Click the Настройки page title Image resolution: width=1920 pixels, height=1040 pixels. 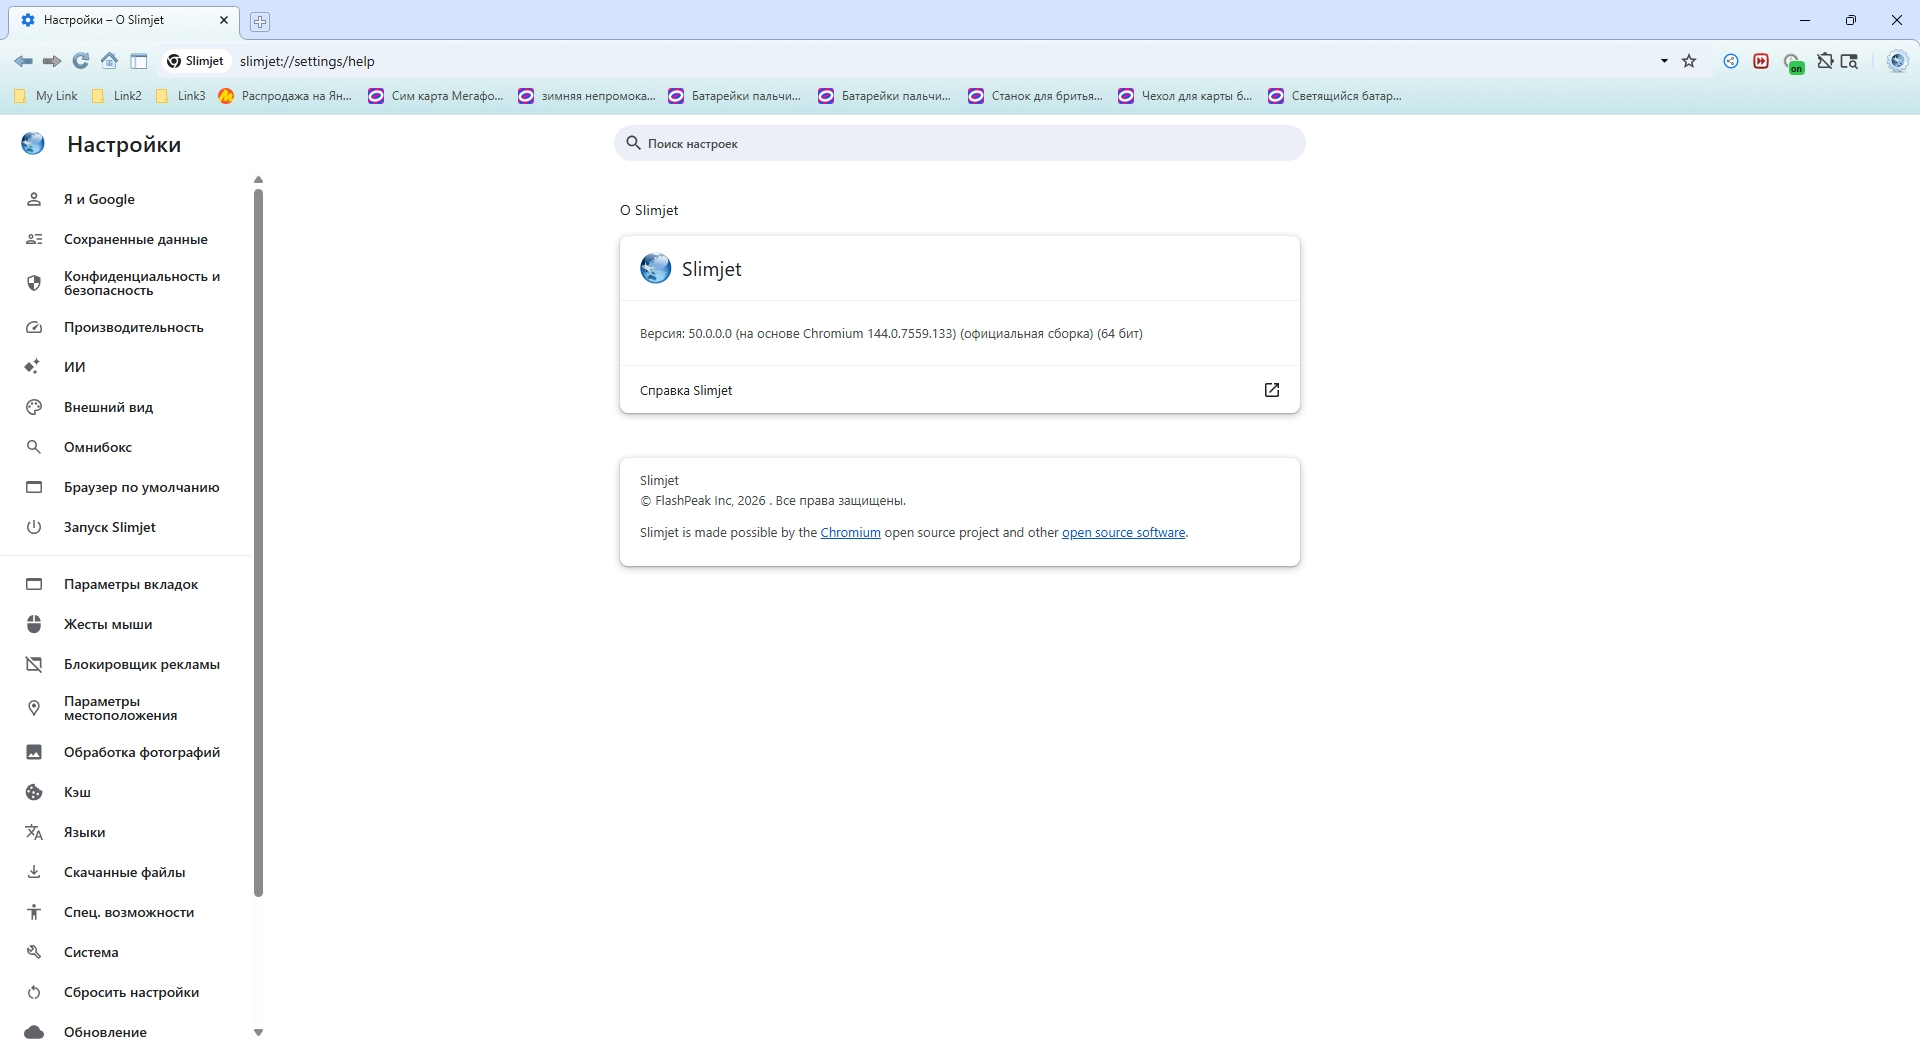[x=124, y=144]
